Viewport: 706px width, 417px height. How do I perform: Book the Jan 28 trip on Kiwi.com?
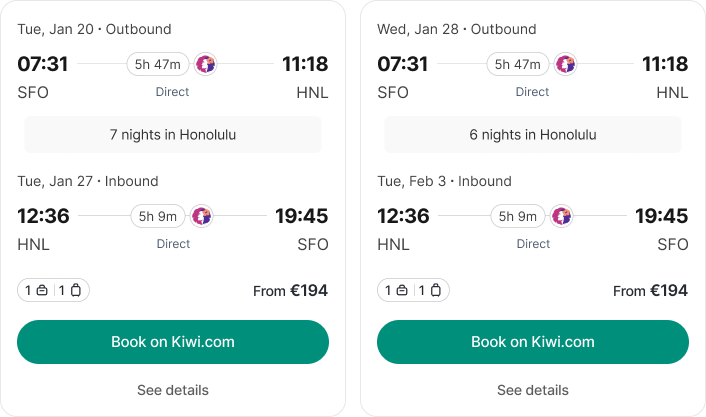pyautogui.click(x=533, y=342)
